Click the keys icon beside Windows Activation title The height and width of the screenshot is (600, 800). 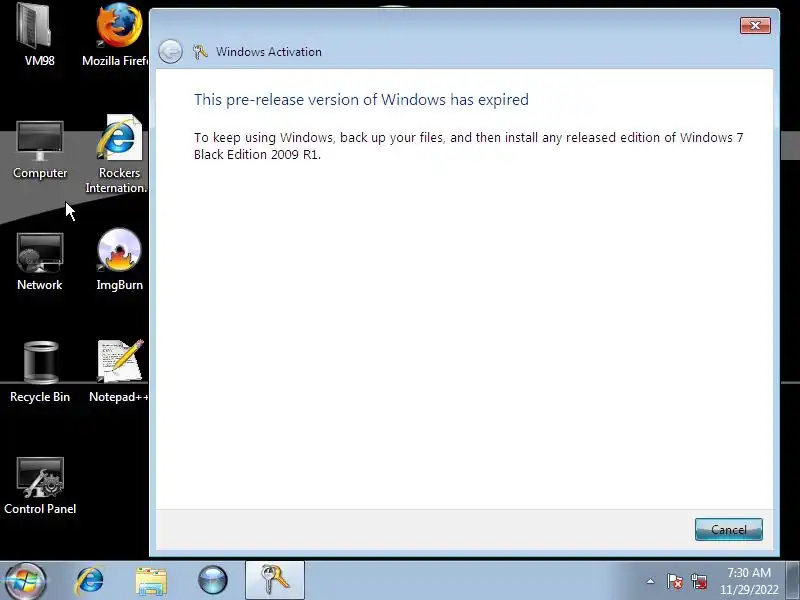pos(200,52)
